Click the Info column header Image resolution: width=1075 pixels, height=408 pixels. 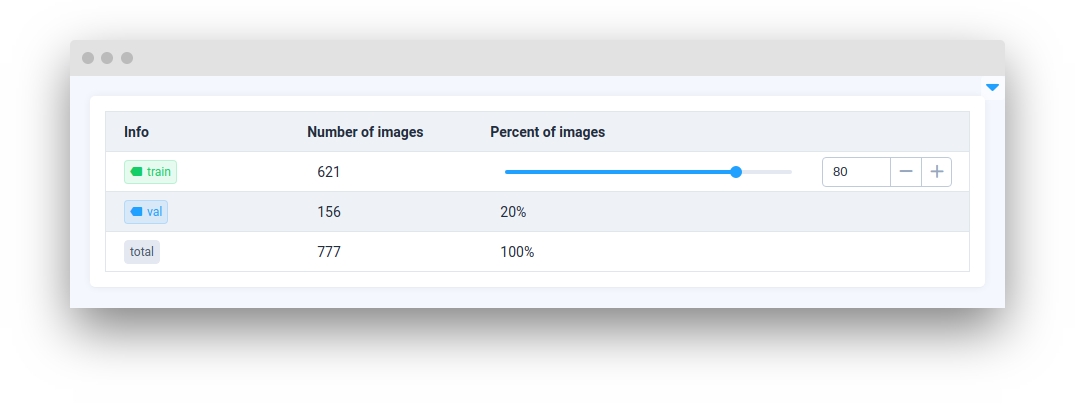point(136,132)
